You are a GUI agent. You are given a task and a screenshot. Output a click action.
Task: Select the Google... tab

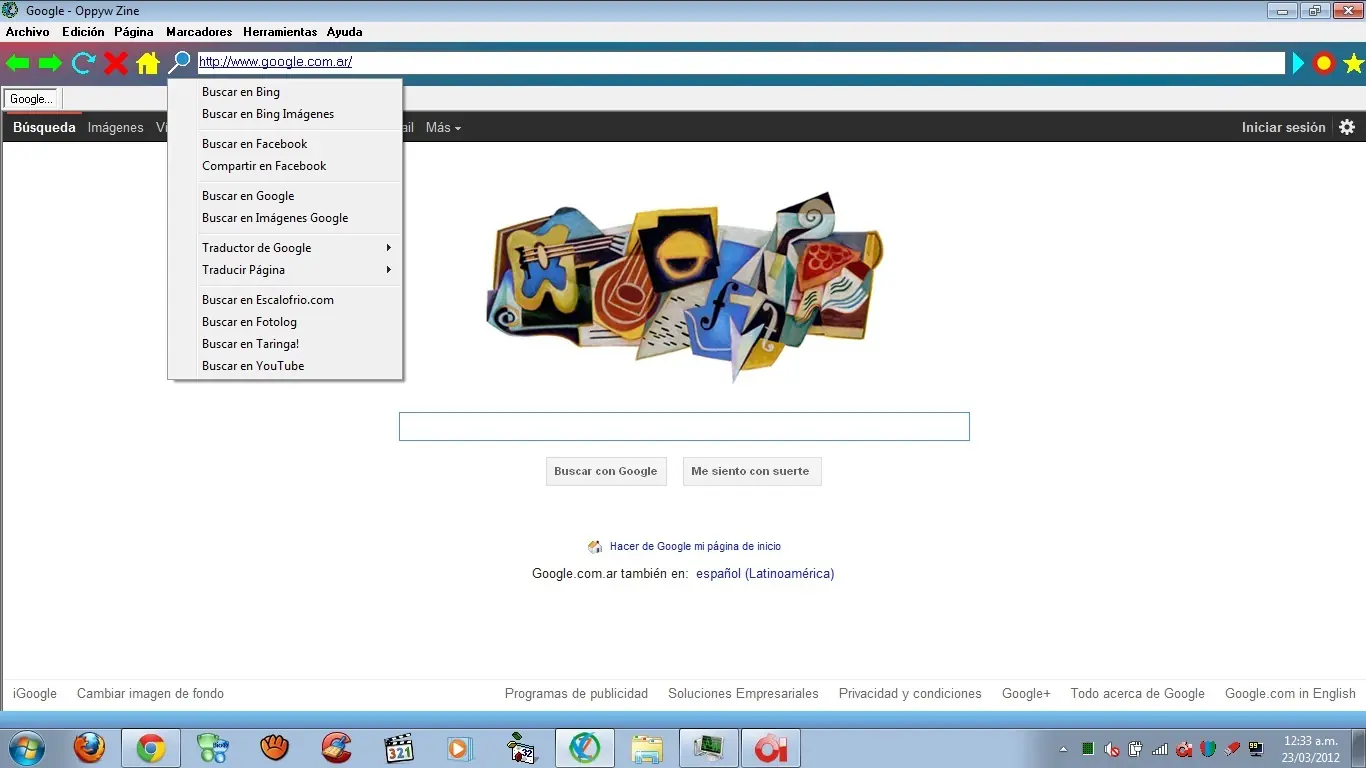(x=31, y=99)
